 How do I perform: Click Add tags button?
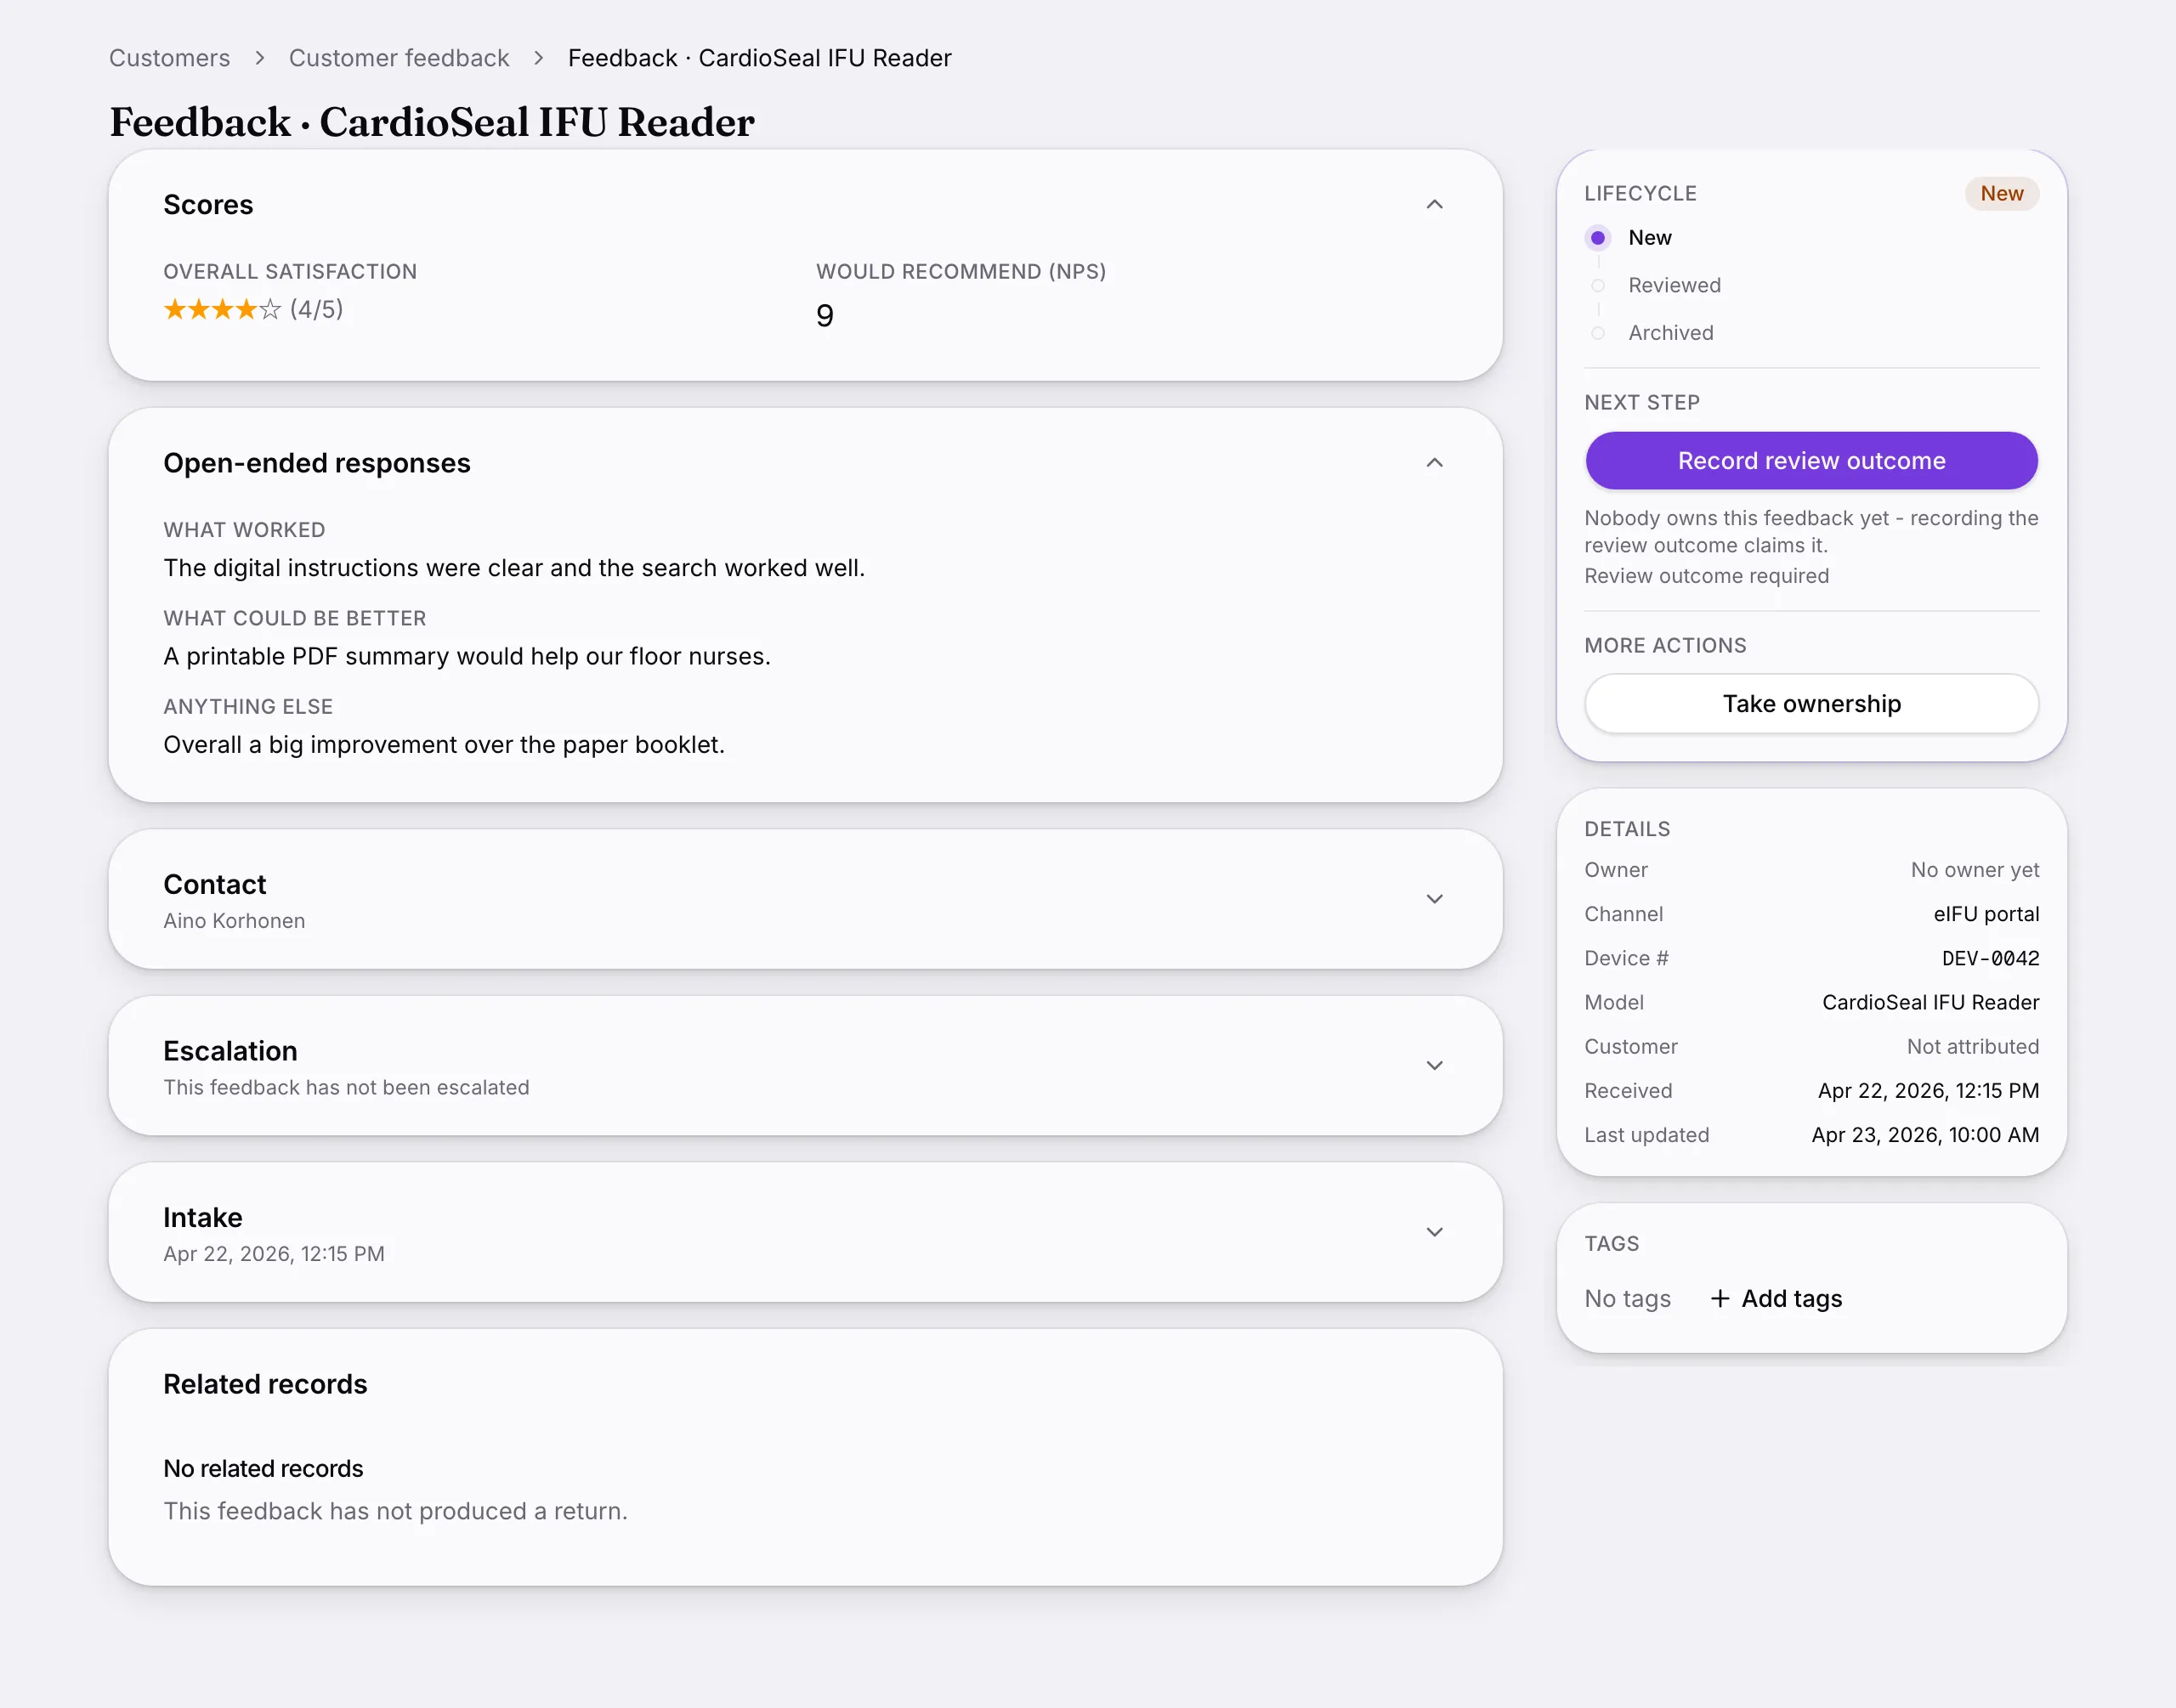point(1776,1299)
